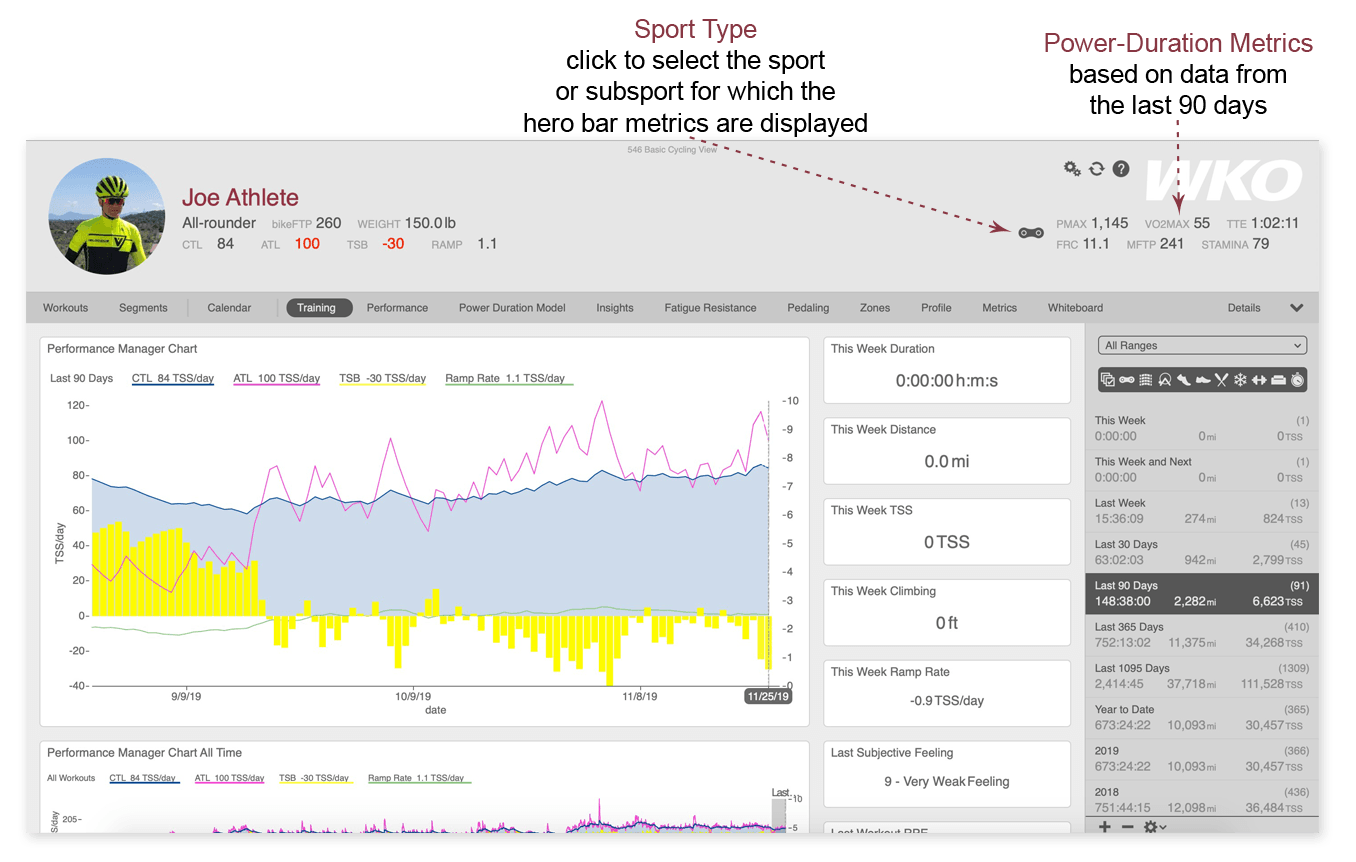The image size is (1356, 862).
Task: Select the Year to Date range
Action: [1201, 717]
